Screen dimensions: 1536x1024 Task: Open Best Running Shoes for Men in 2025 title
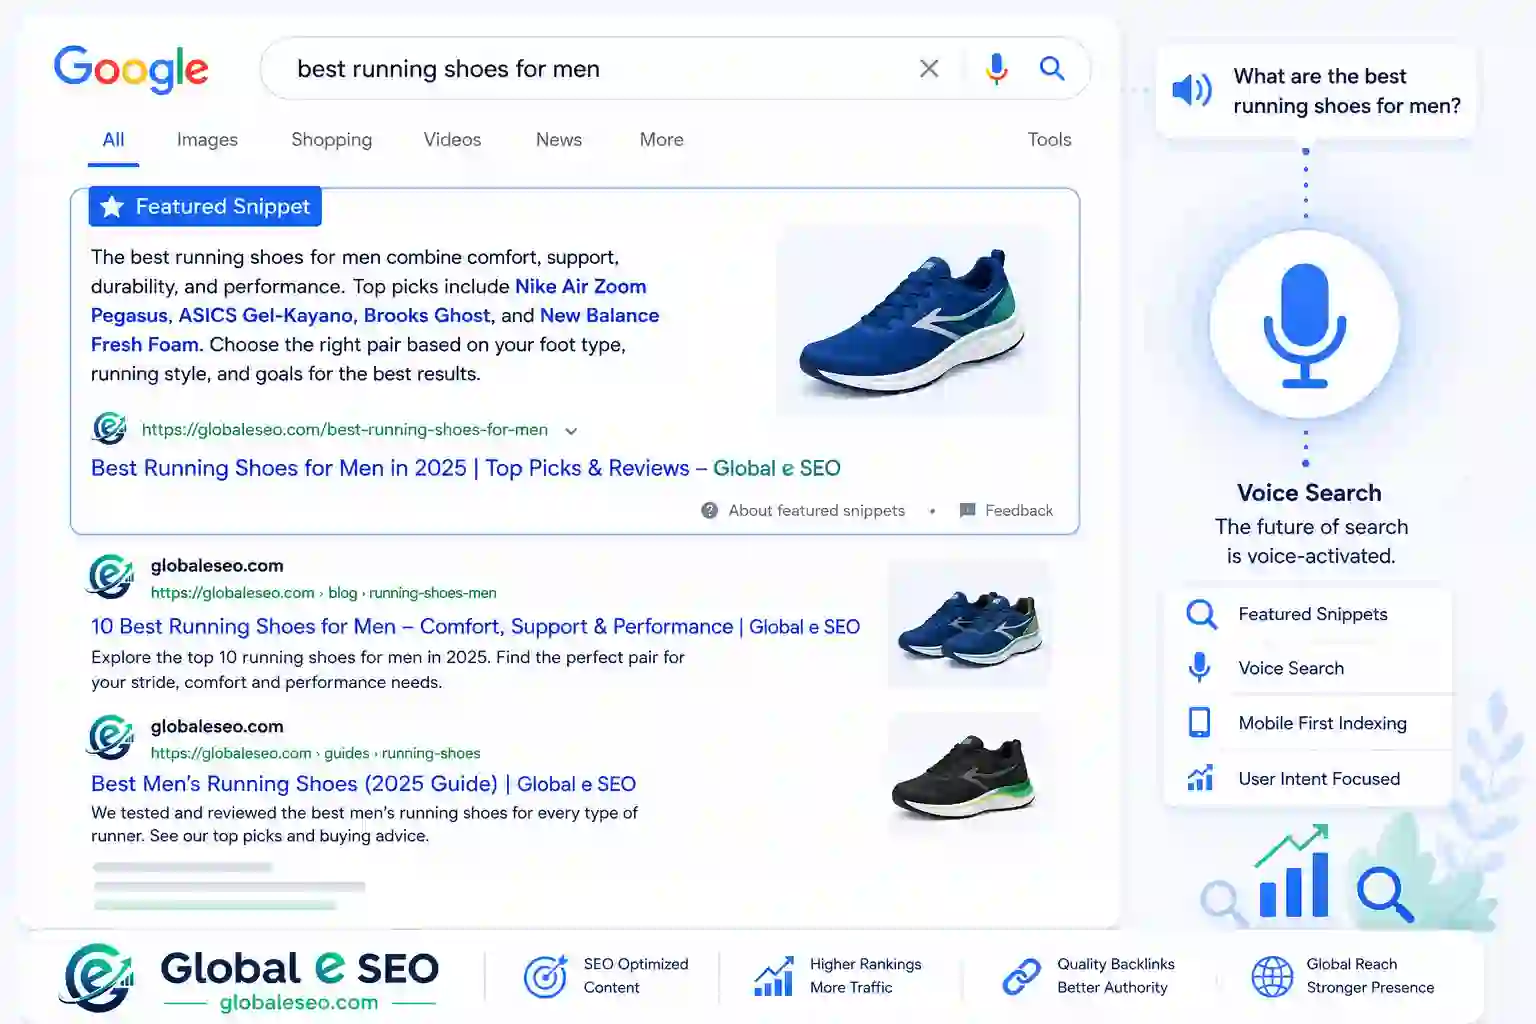click(x=465, y=468)
